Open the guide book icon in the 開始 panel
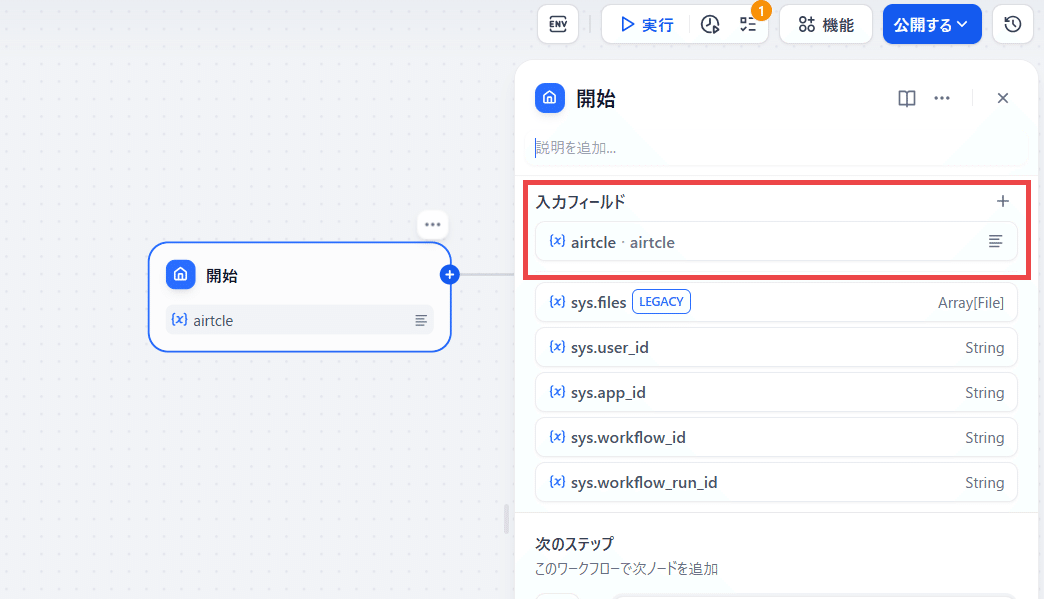The height and width of the screenshot is (599, 1044). (x=906, y=98)
